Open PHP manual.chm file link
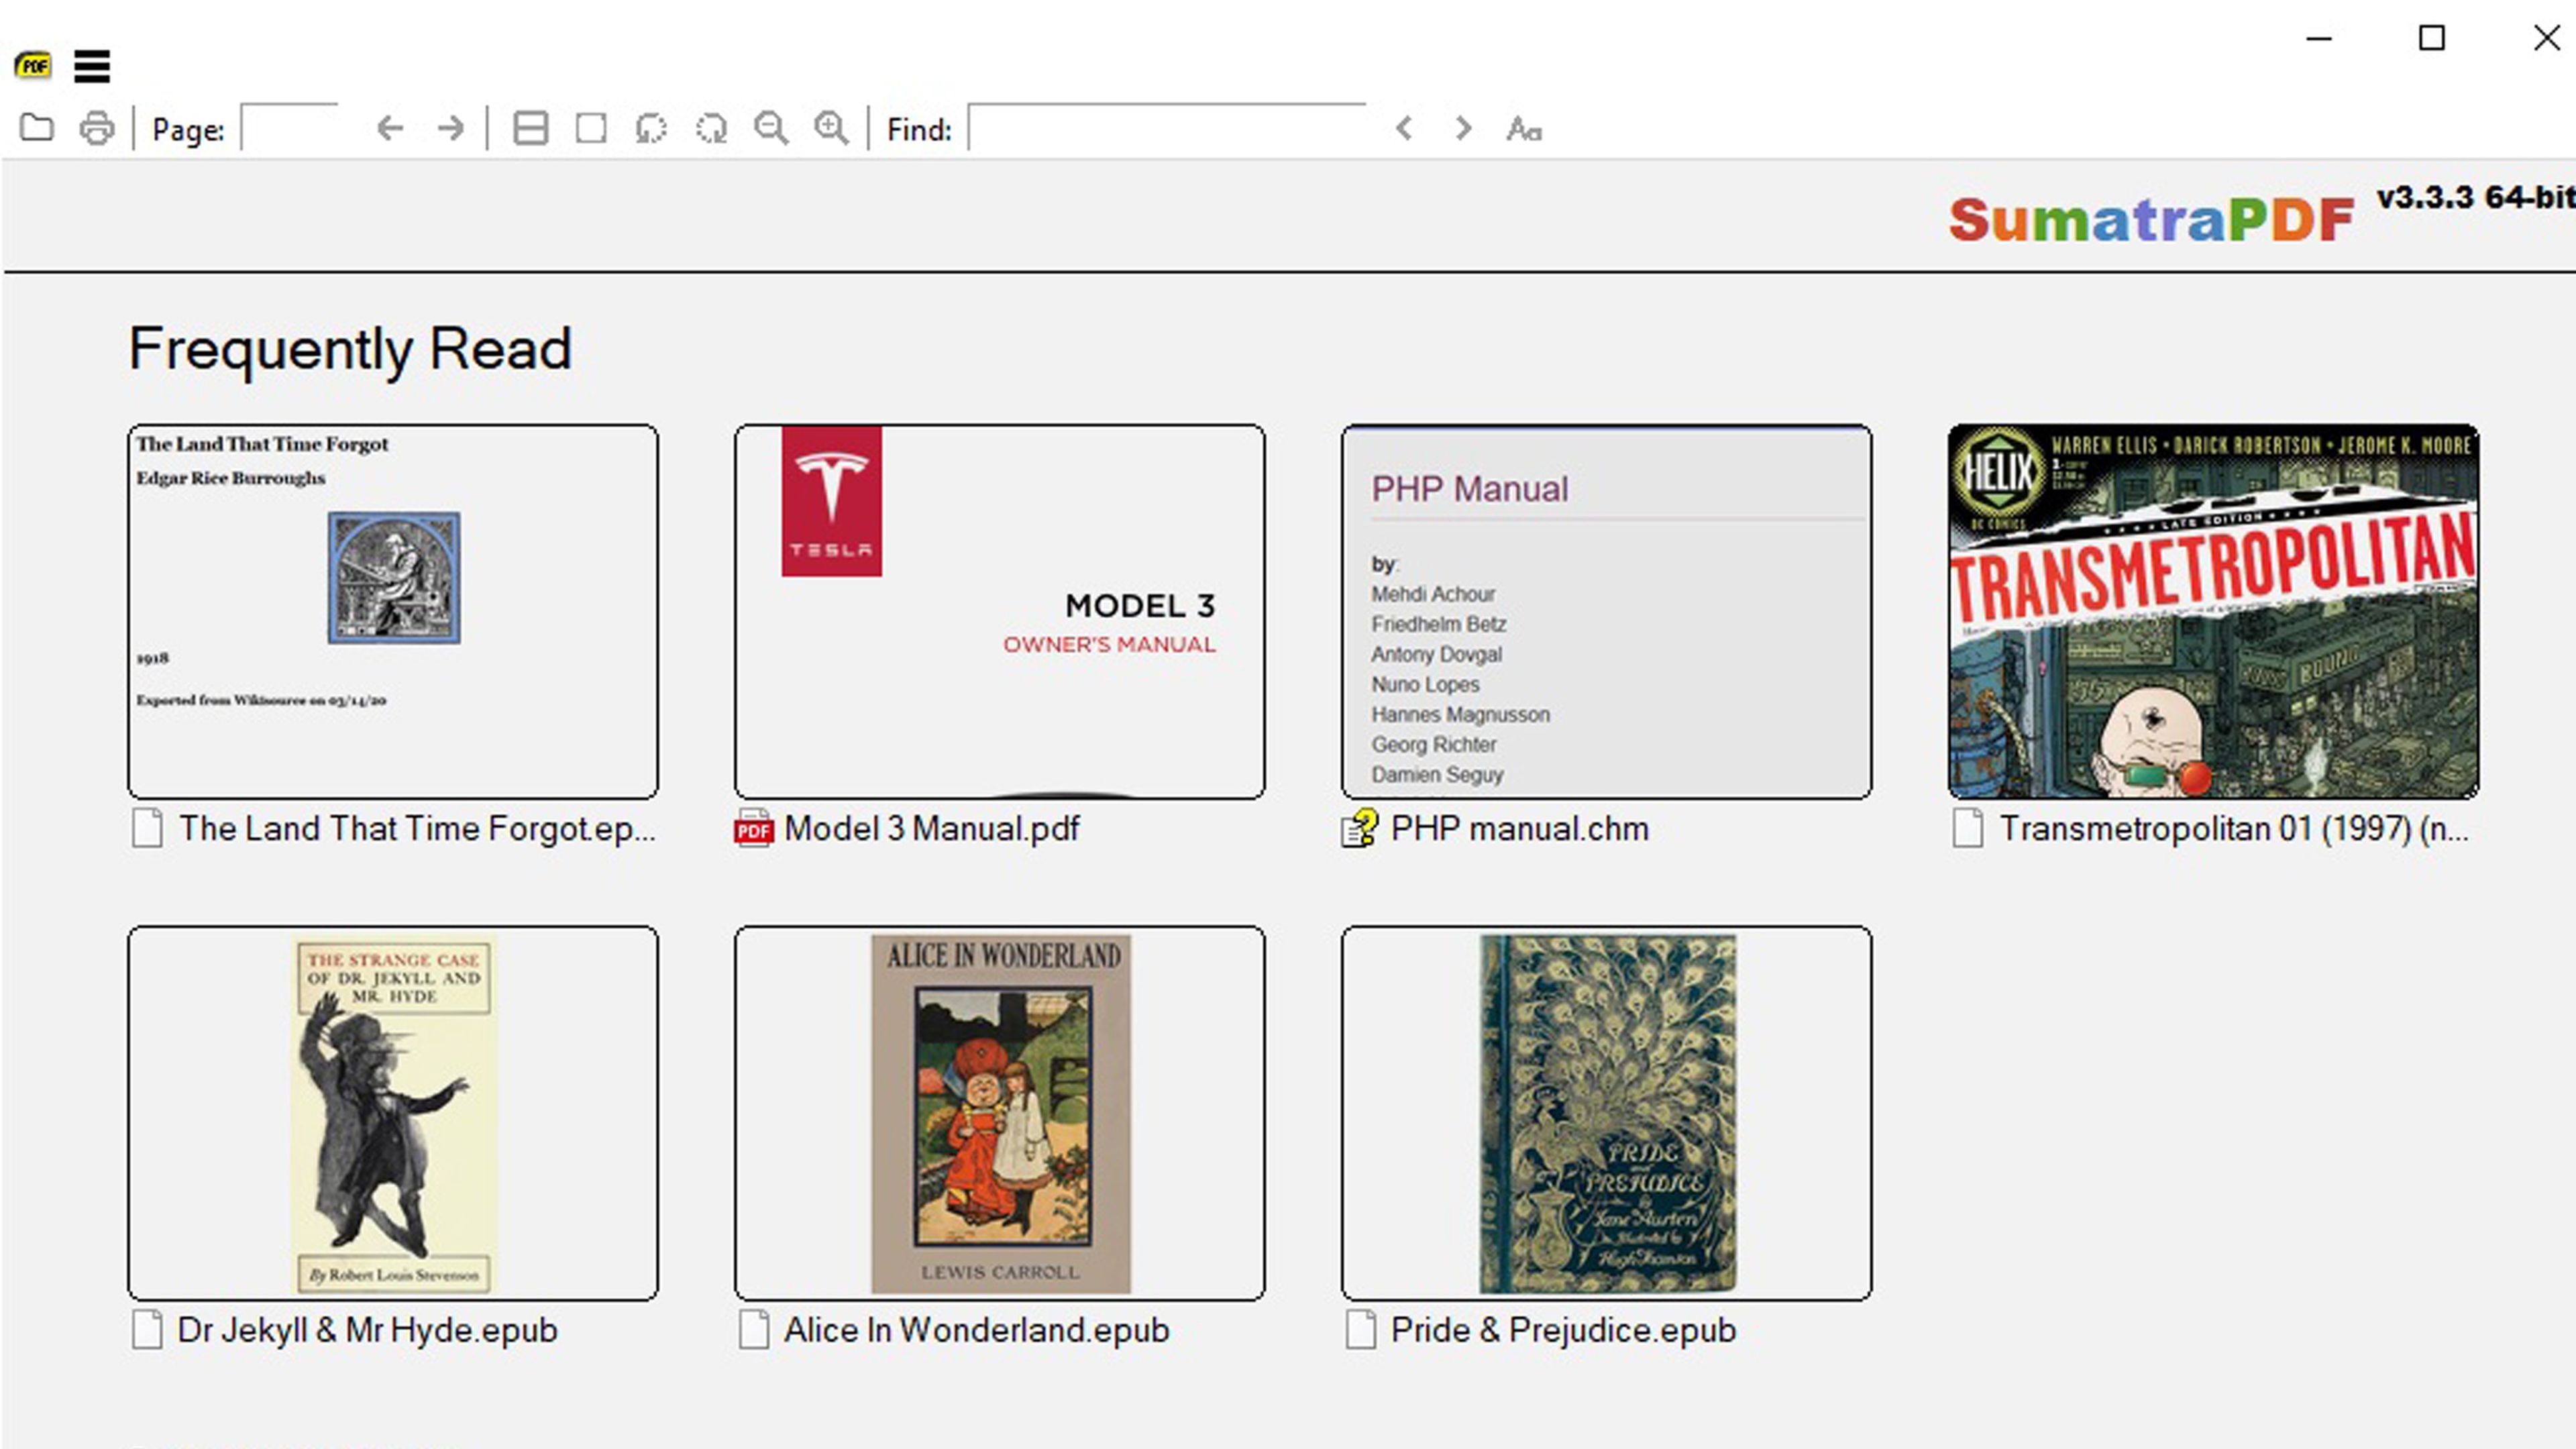Screen dimensions: 2576x1449 point(1518,829)
